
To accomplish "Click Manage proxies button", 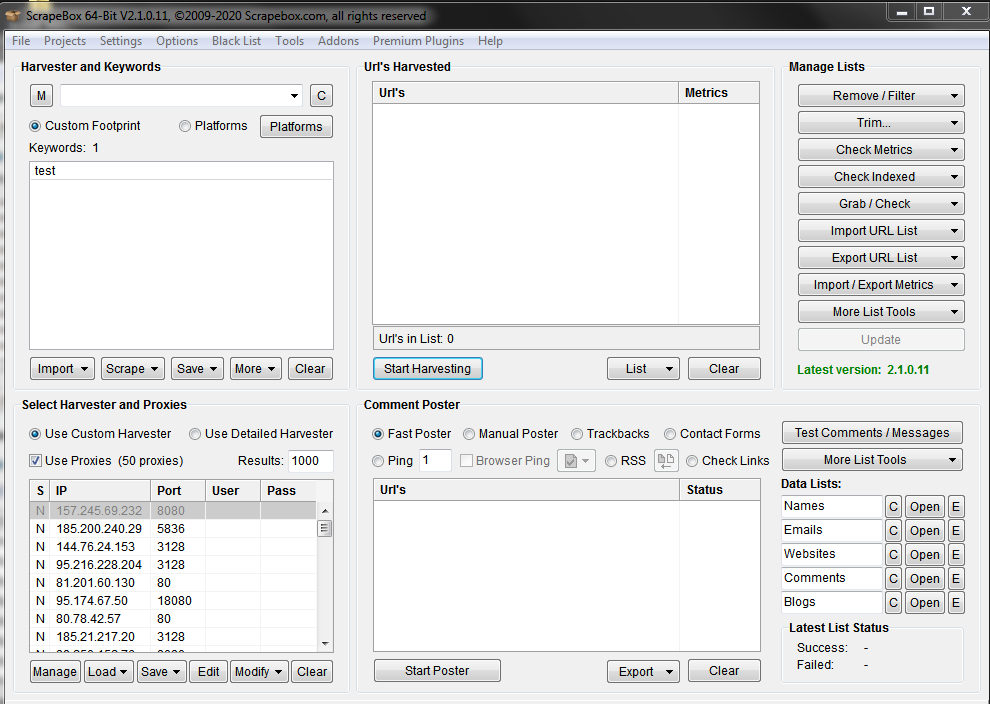I will coord(55,672).
